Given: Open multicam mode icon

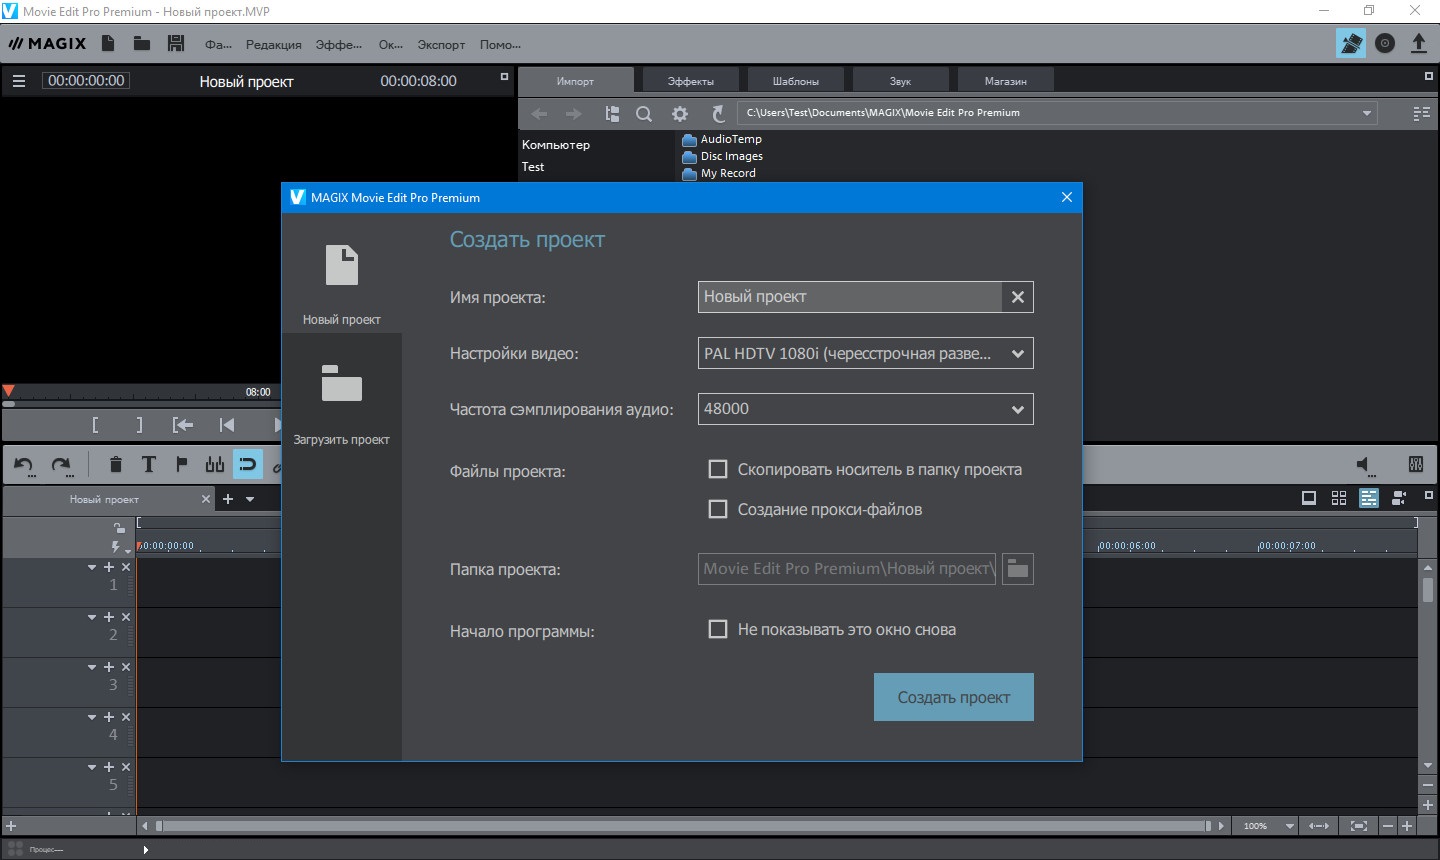Looking at the screenshot, I should [1399, 498].
